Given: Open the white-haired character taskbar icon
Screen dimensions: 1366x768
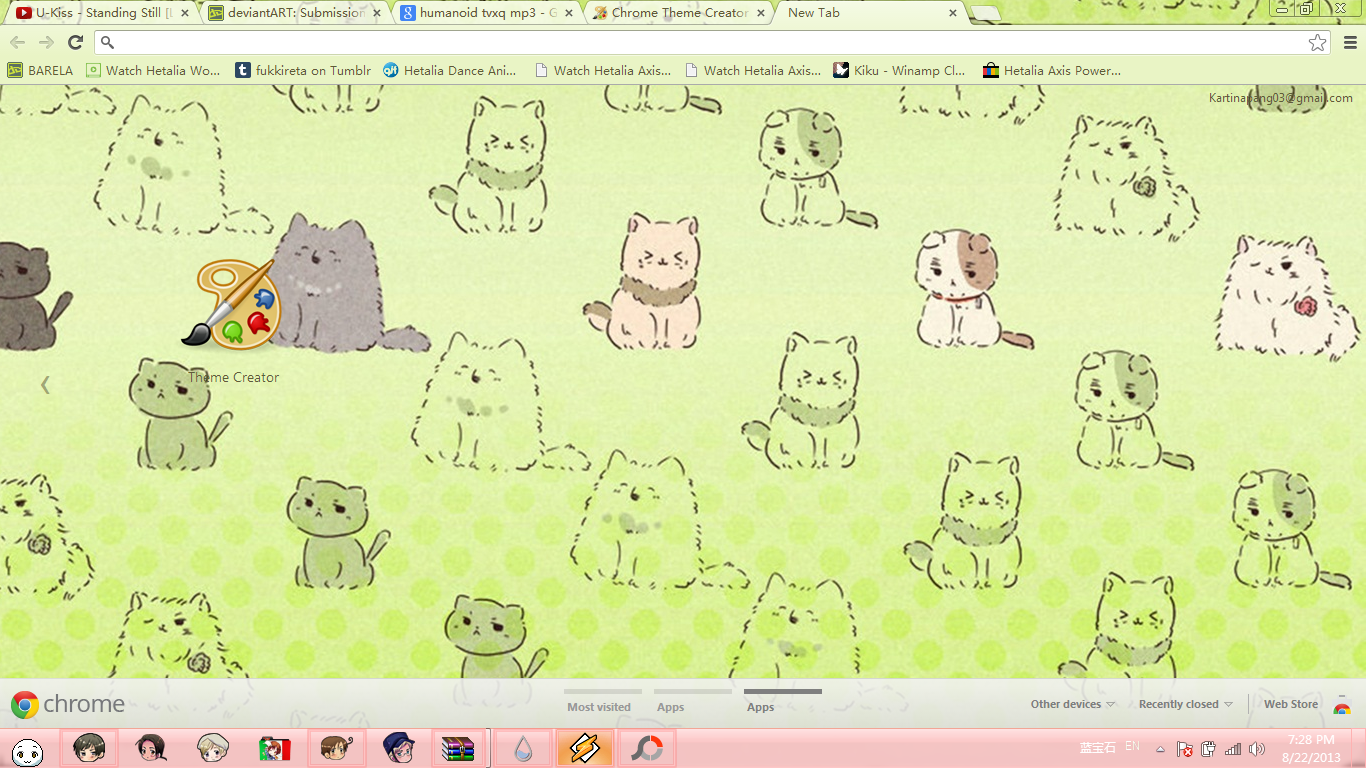Looking at the screenshot, I should (213, 748).
